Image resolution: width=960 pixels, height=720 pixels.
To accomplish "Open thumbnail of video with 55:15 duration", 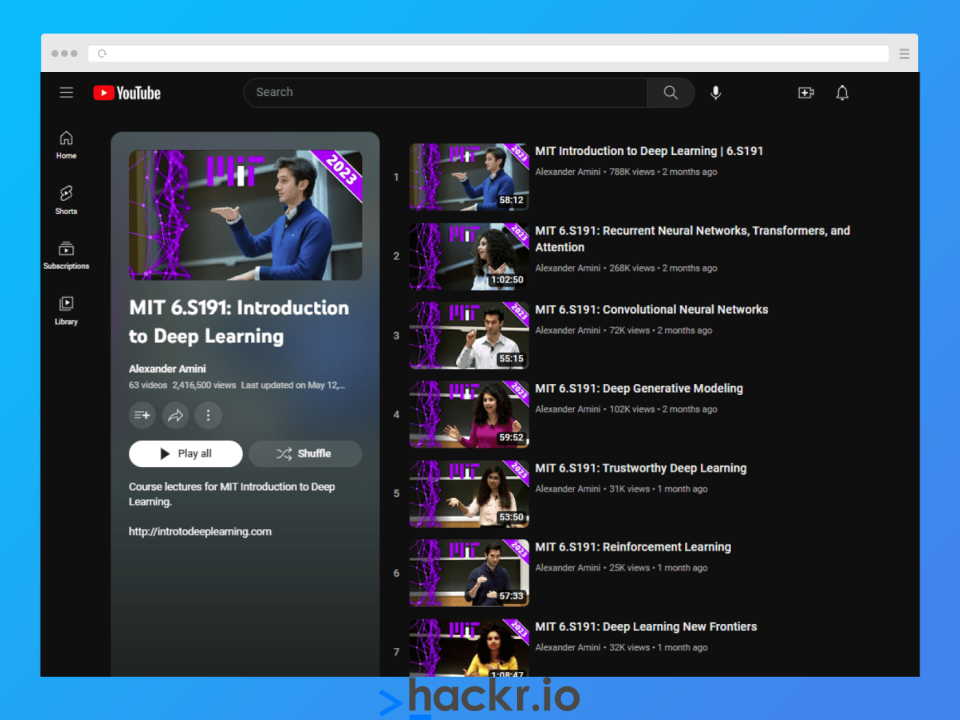I will tap(469, 336).
